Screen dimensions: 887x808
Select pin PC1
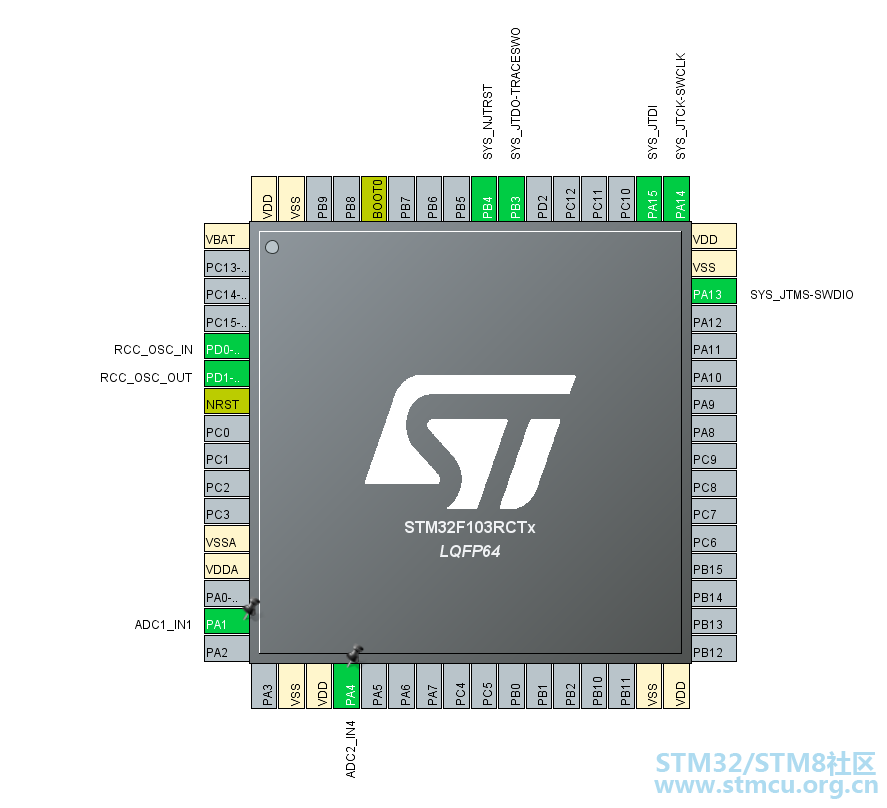click(x=227, y=457)
